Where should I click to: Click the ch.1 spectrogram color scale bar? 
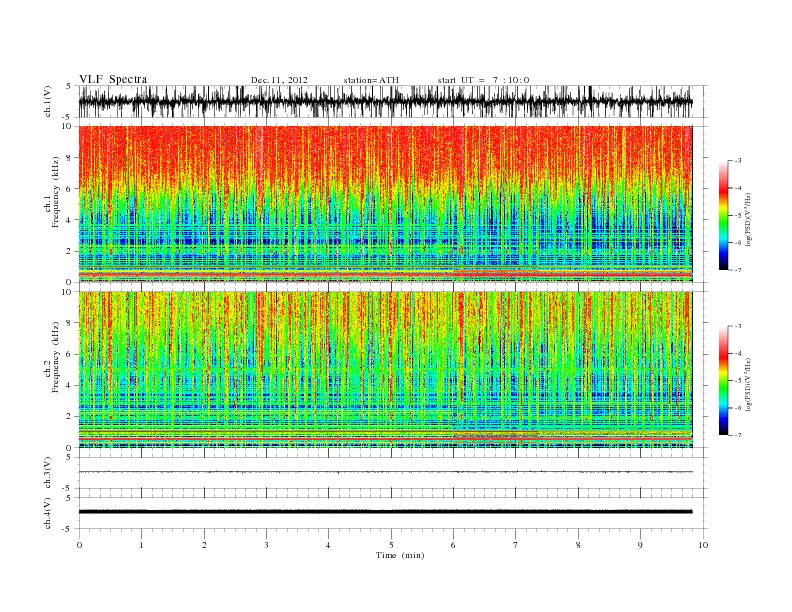coord(723,215)
